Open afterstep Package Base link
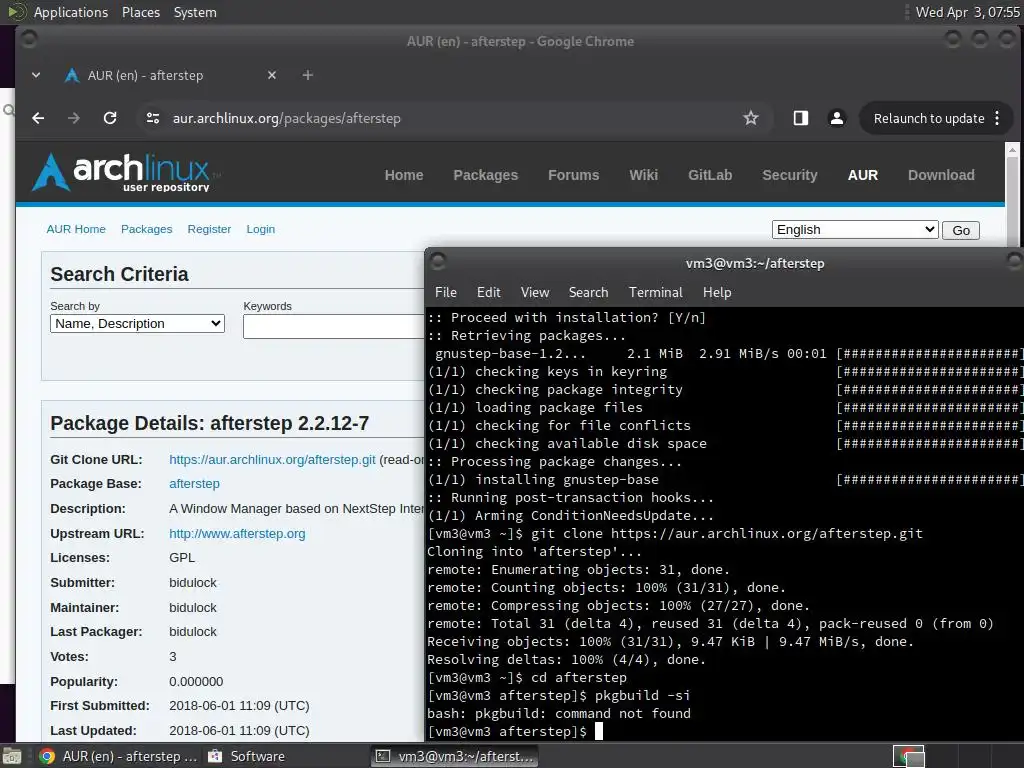Screen dimensions: 1024x768 point(194,484)
